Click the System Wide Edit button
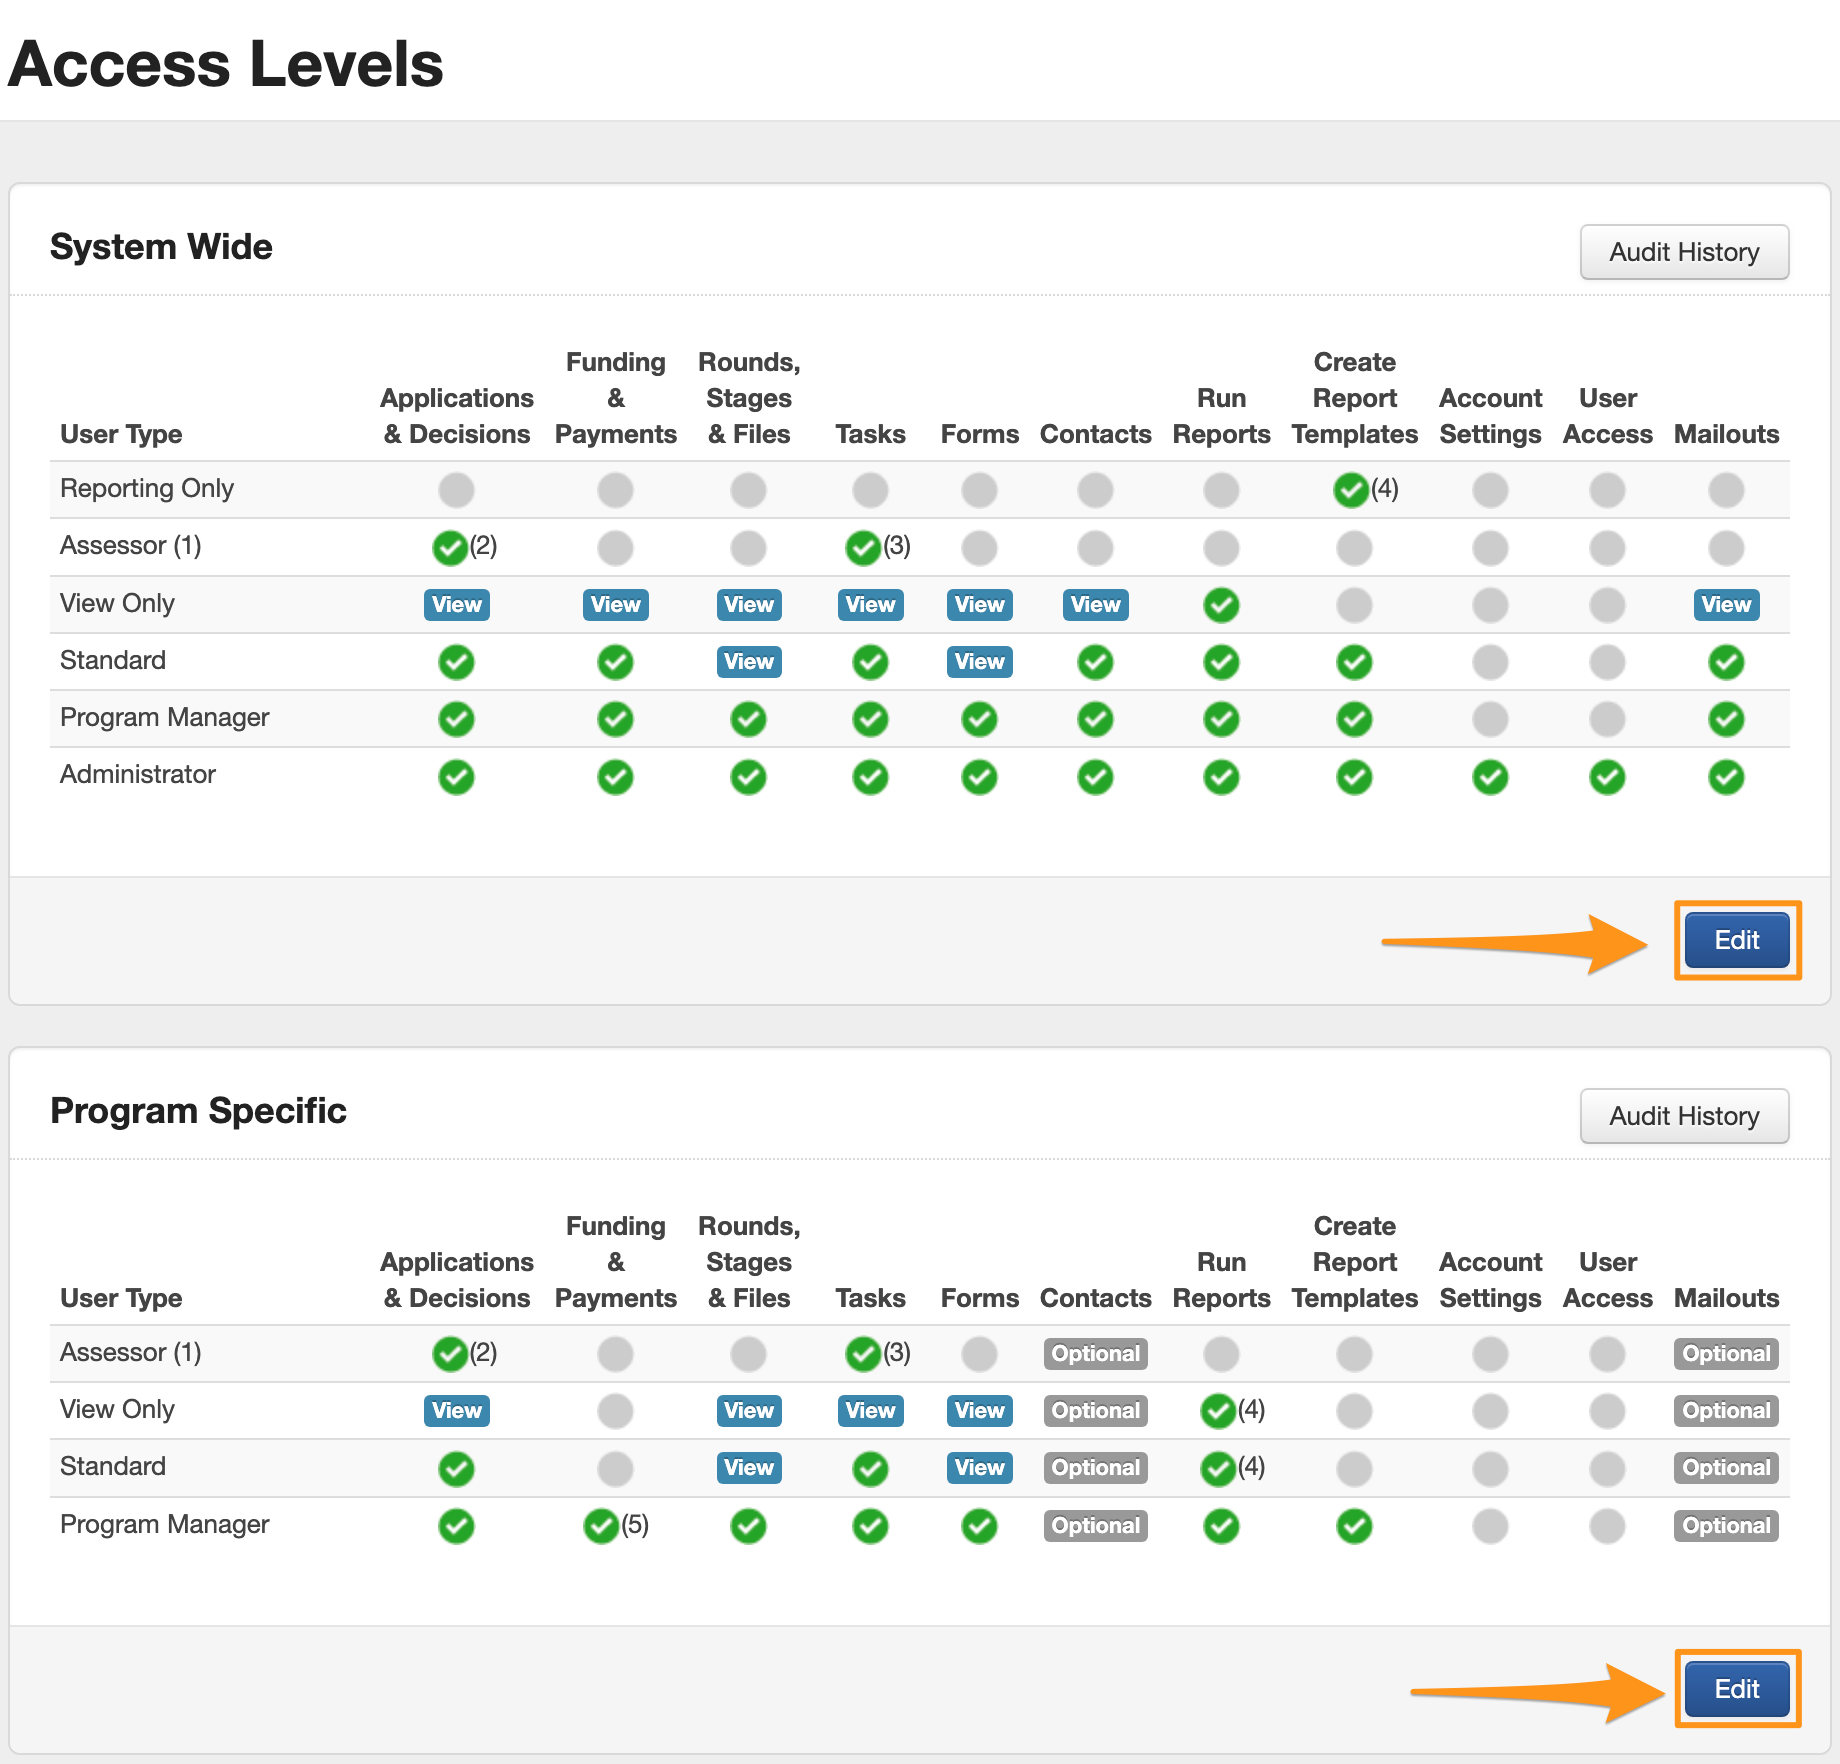Viewport: 1840px width, 1764px height. 1736,940
